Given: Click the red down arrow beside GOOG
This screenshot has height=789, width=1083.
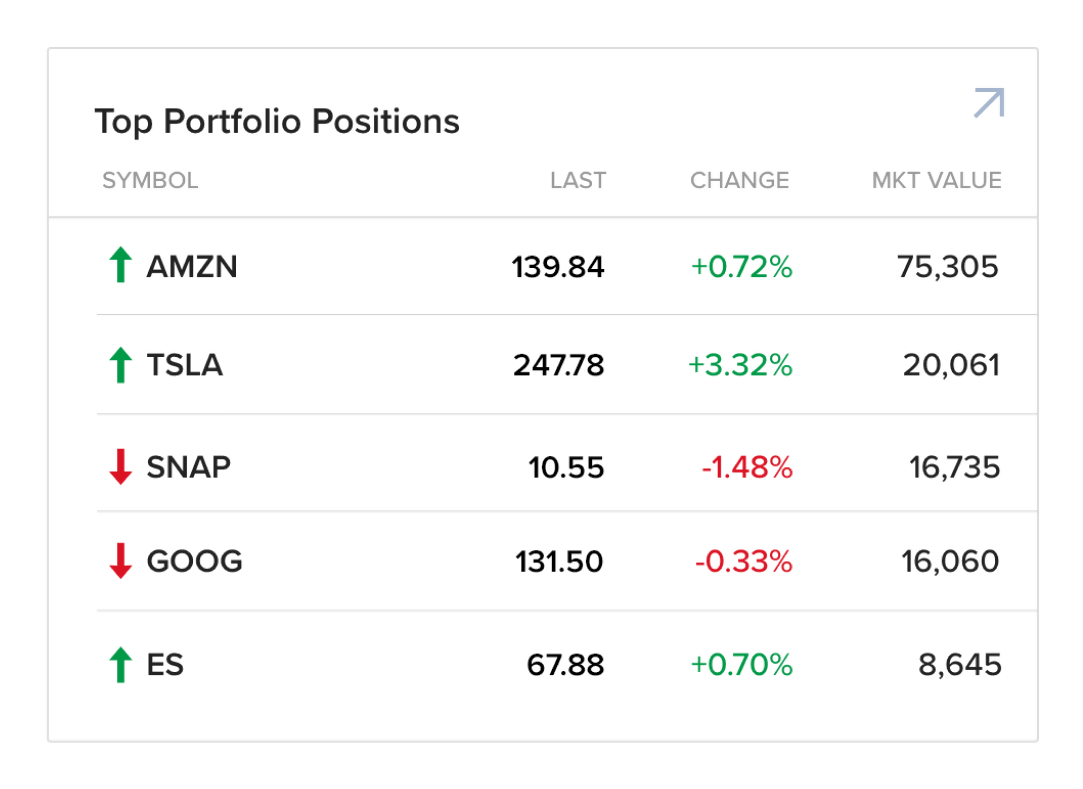Looking at the screenshot, I should point(120,561).
